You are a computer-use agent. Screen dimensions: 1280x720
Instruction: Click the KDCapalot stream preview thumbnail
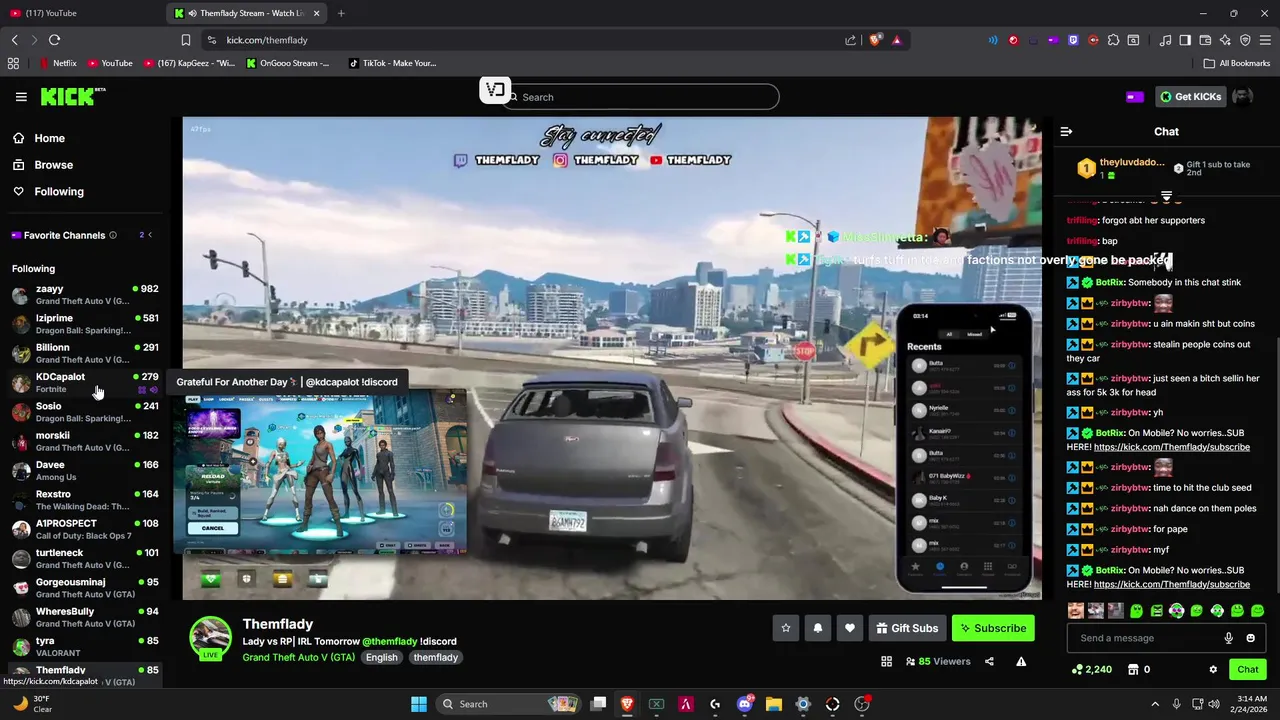pyautogui.click(x=320, y=473)
